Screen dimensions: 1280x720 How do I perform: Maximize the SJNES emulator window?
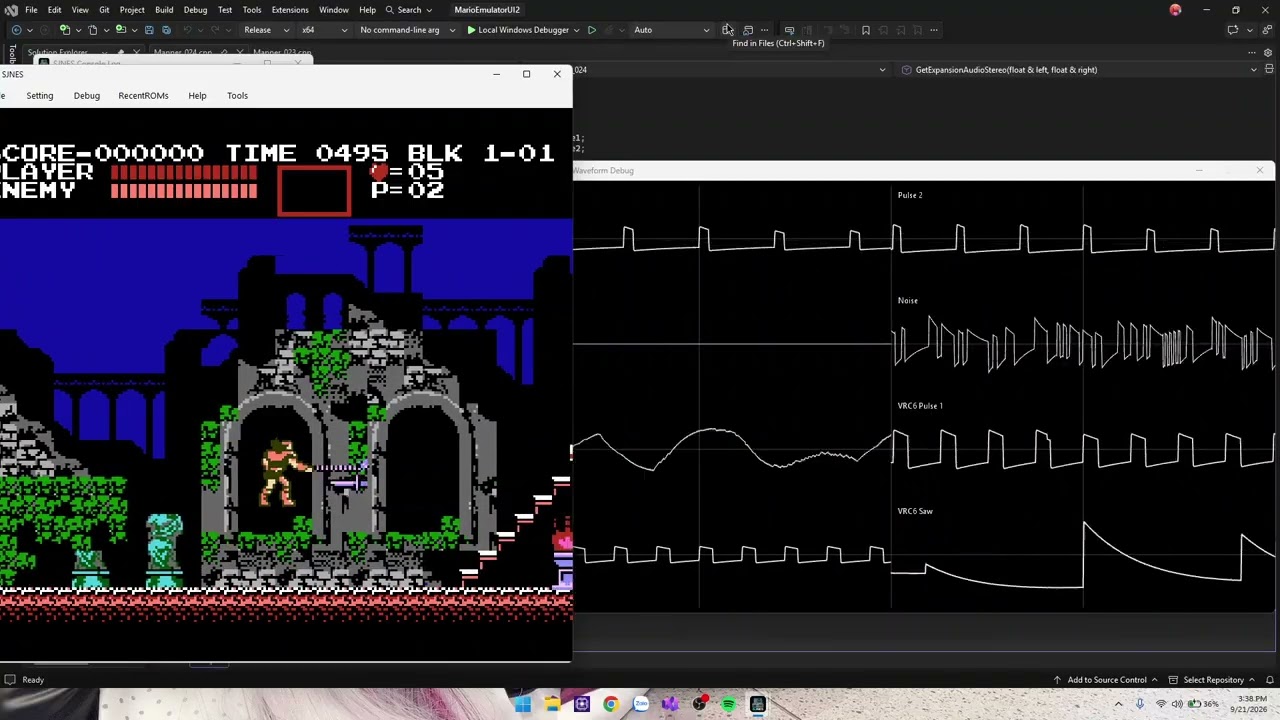(x=526, y=74)
